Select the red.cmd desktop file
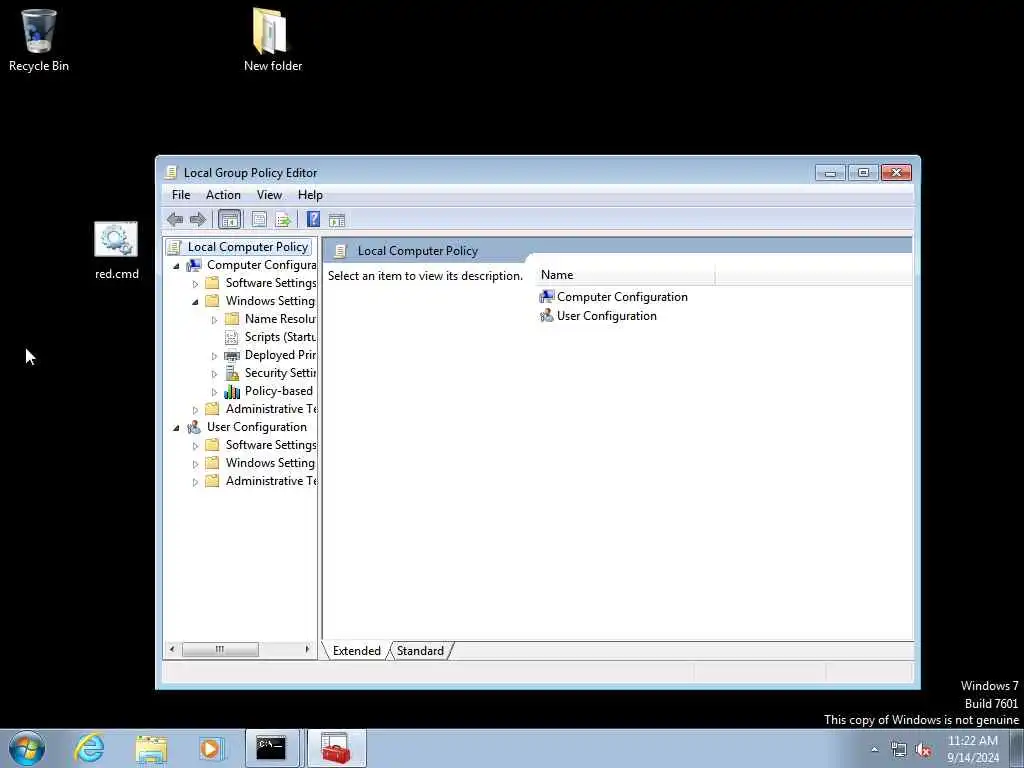The height and width of the screenshot is (768, 1024). click(x=116, y=251)
